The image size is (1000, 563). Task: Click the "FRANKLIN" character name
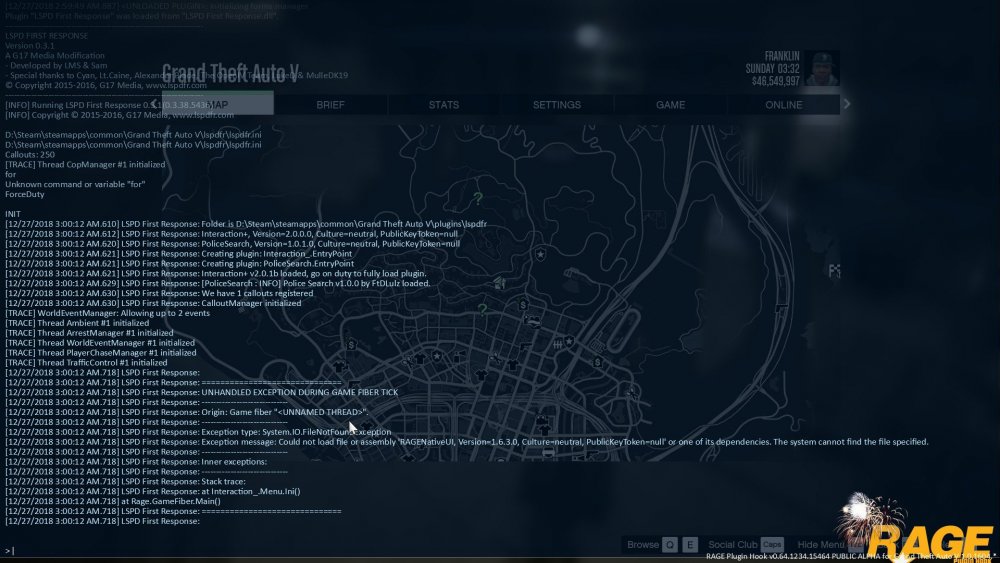click(x=782, y=56)
